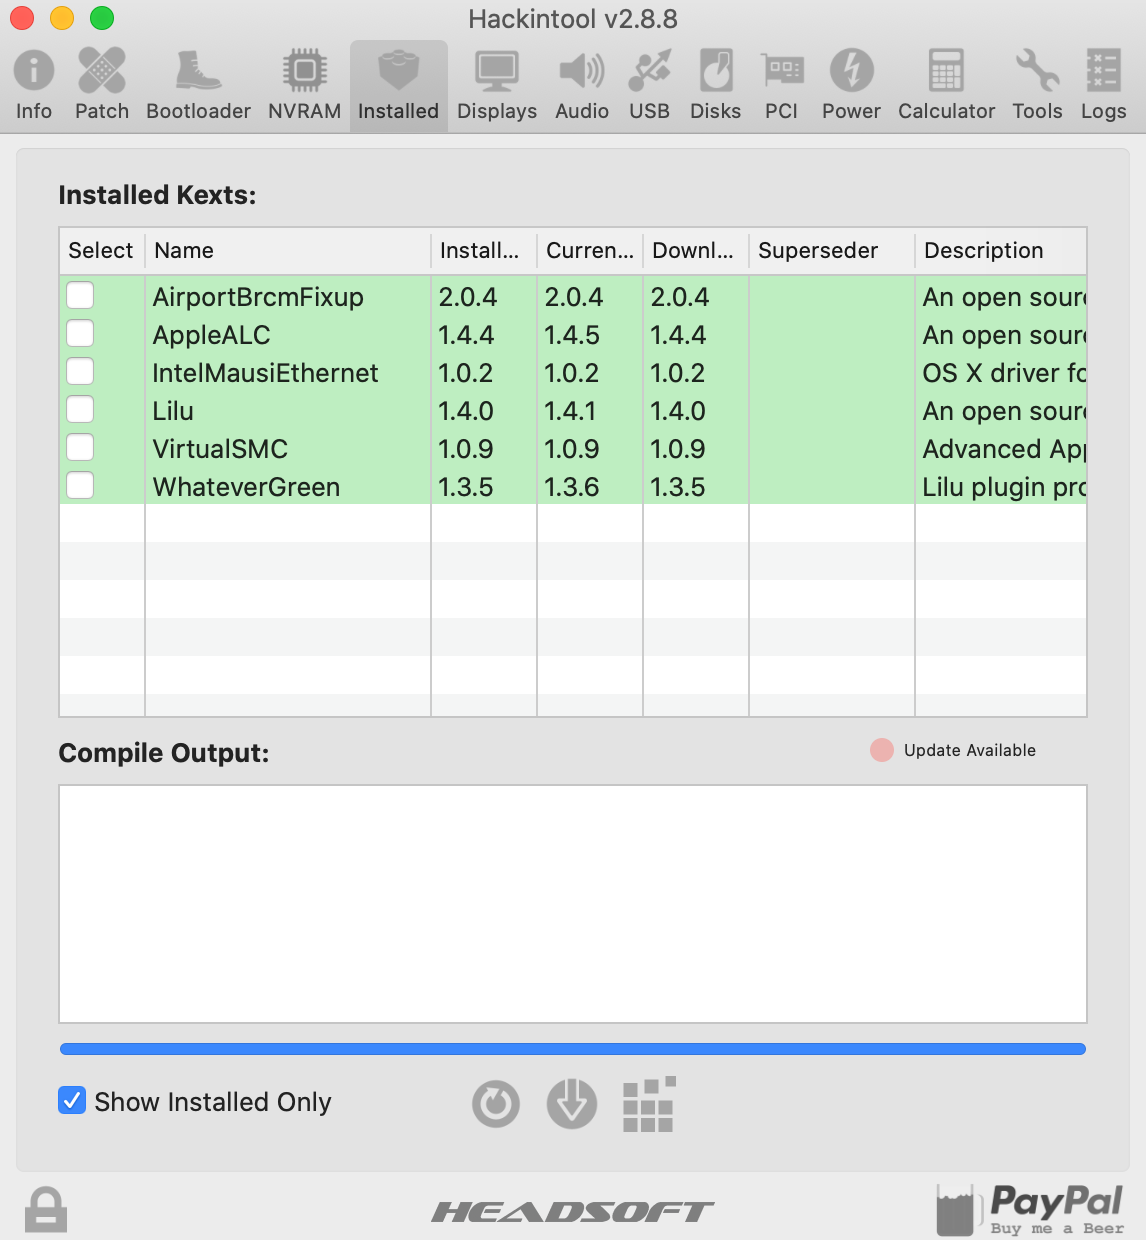Select the AirportBrcmFixup row name

(x=258, y=297)
